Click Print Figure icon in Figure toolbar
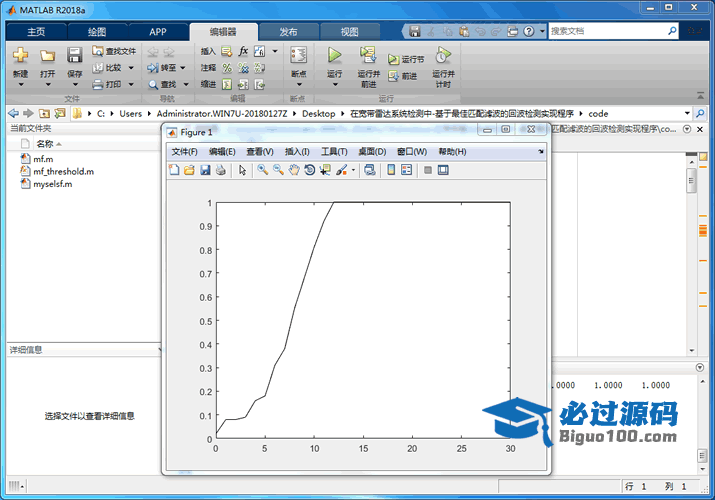This screenshot has height=500, width=715. 221,170
